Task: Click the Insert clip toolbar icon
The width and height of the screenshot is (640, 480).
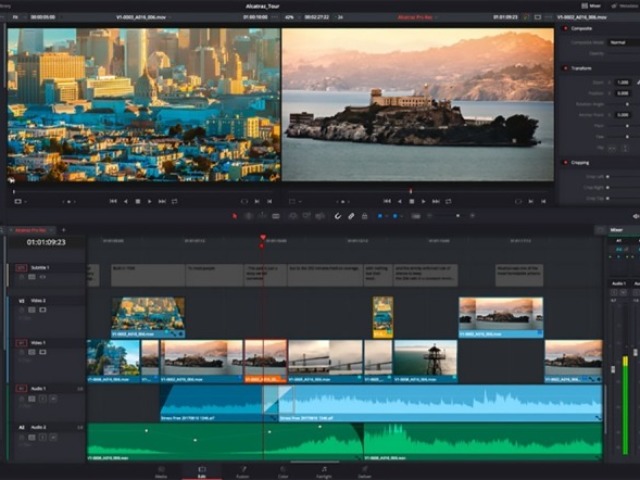Action: pyautogui.click(x=293, y=216)
